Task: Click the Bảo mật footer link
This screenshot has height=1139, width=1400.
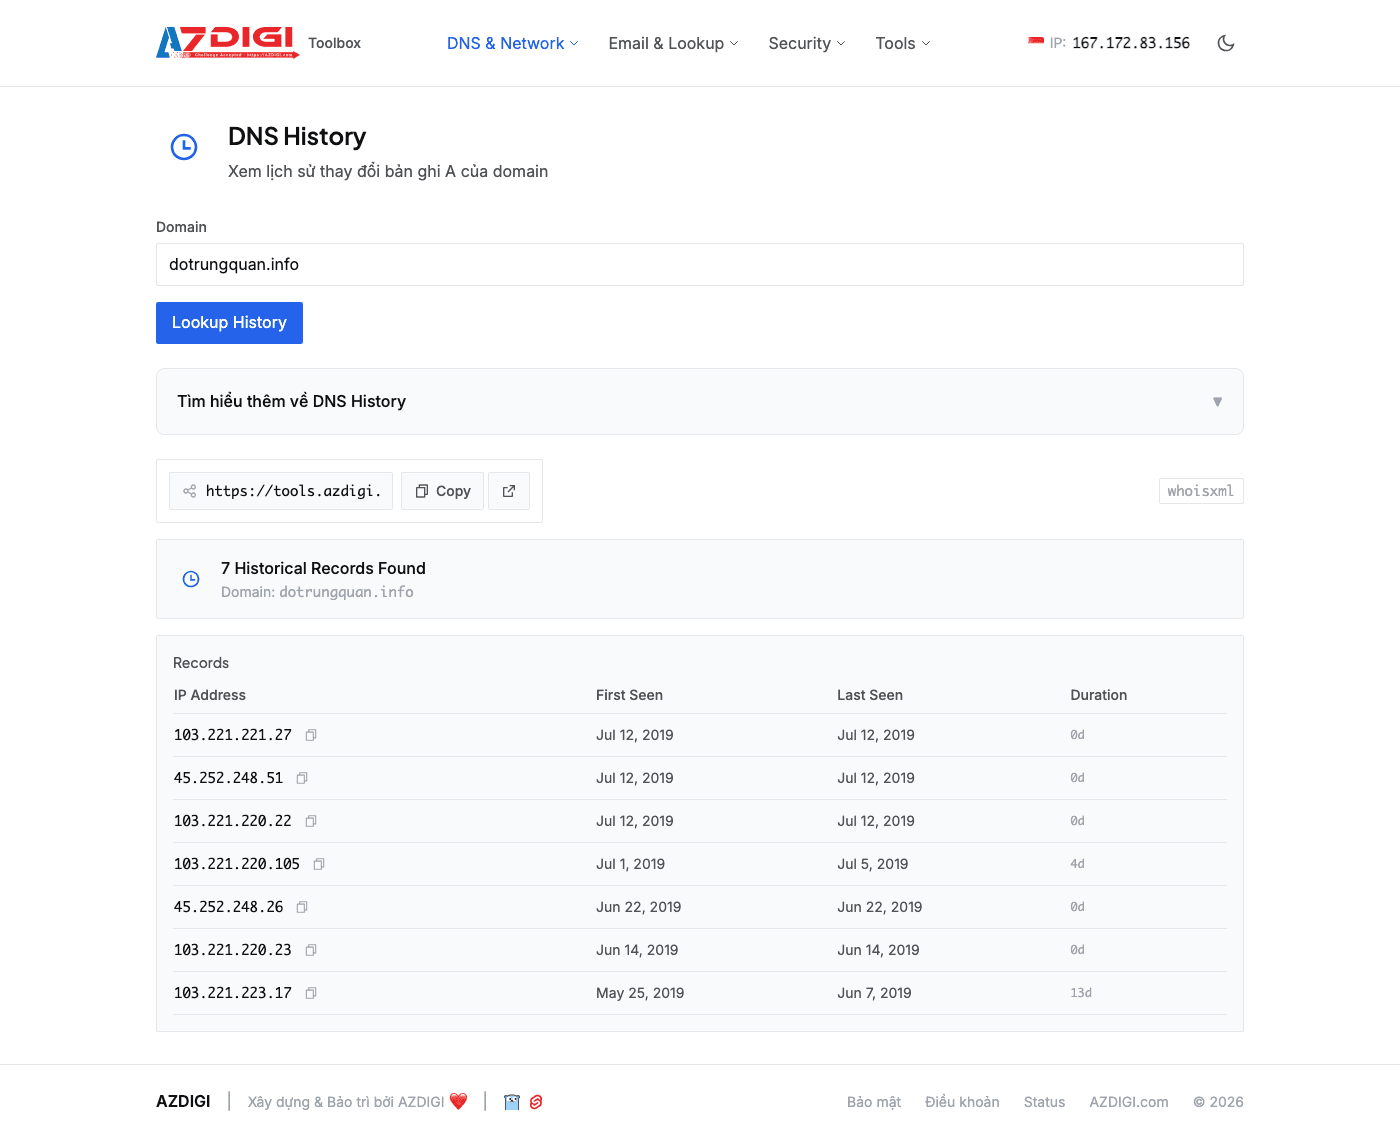Action: 873,1102
